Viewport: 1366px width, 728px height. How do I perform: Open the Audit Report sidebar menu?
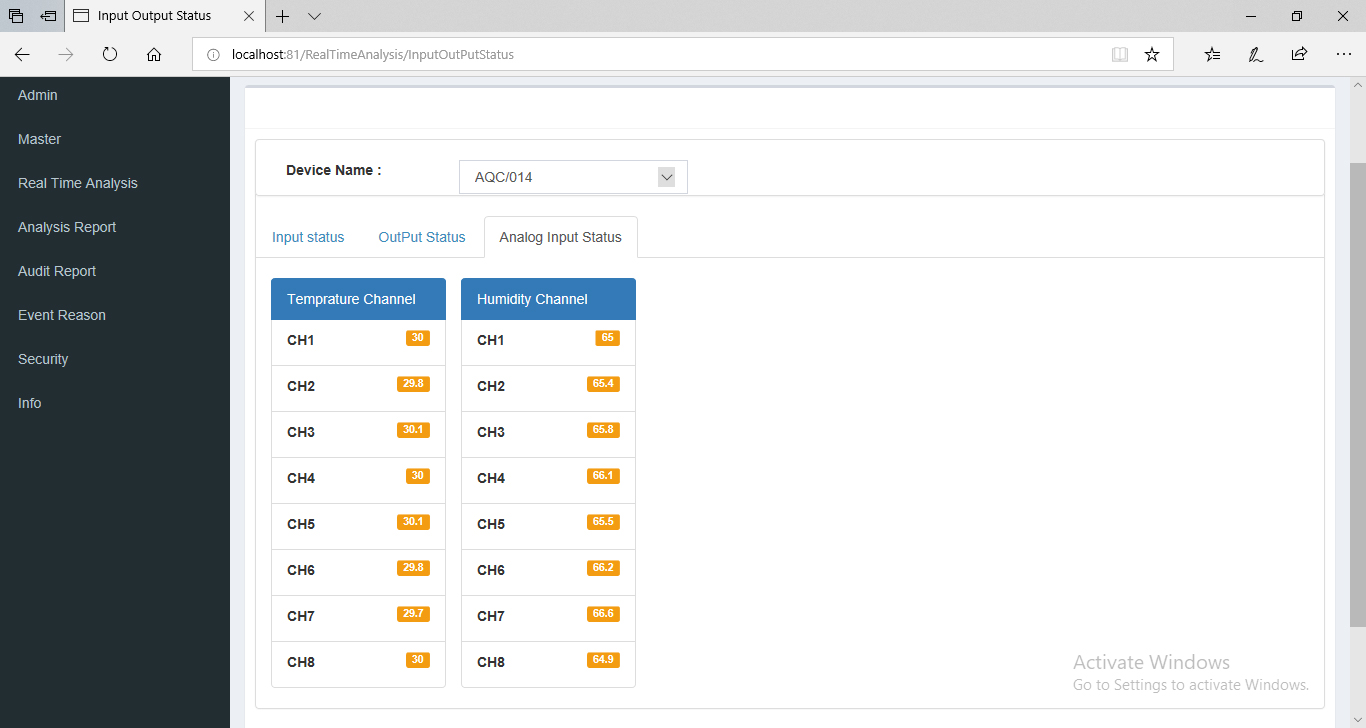pyautogui.click(x=57, y=271)
